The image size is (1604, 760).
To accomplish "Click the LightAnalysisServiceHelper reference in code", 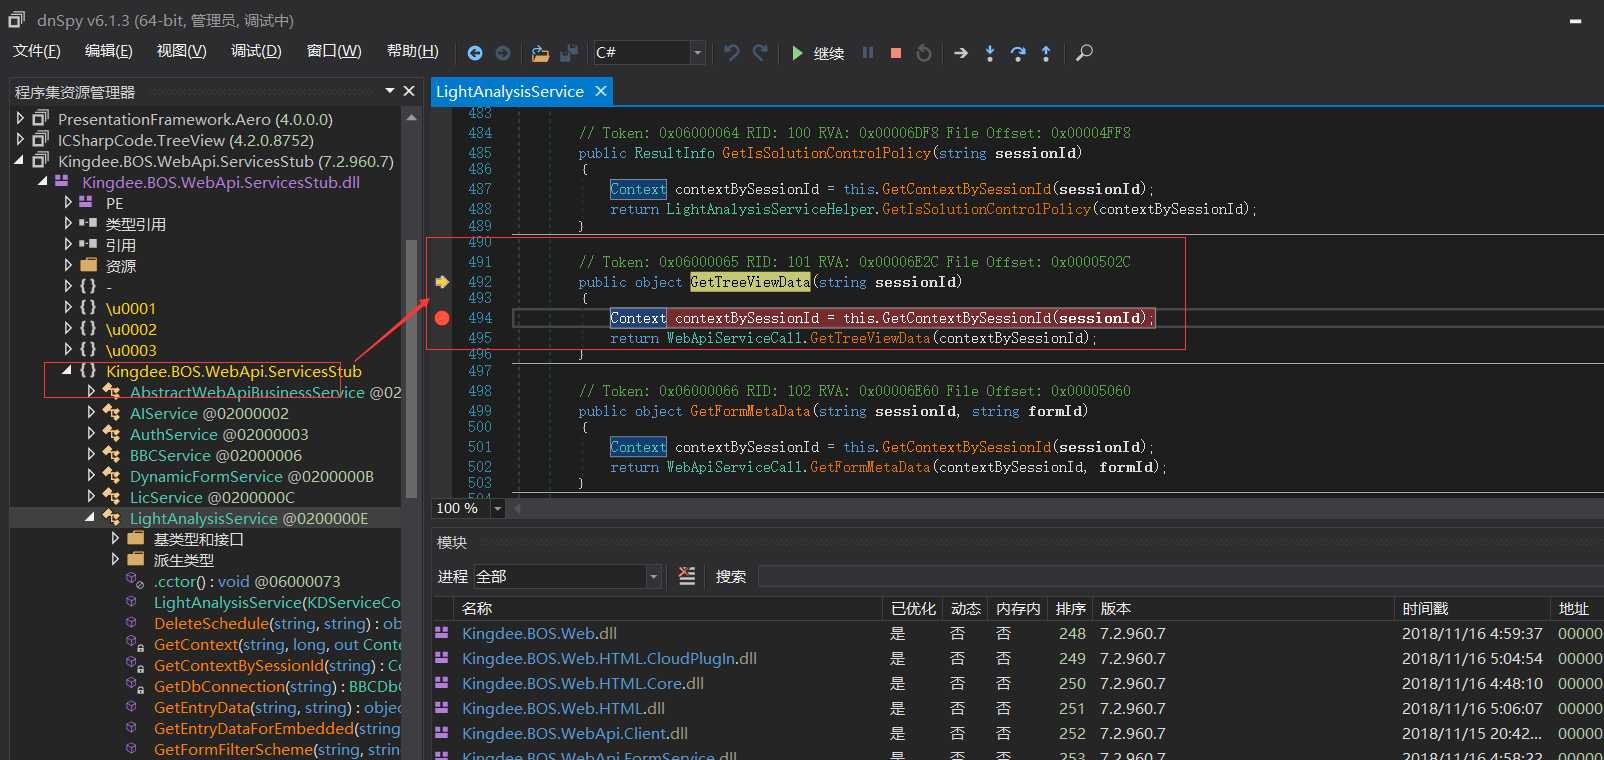I will pos(772,209).
